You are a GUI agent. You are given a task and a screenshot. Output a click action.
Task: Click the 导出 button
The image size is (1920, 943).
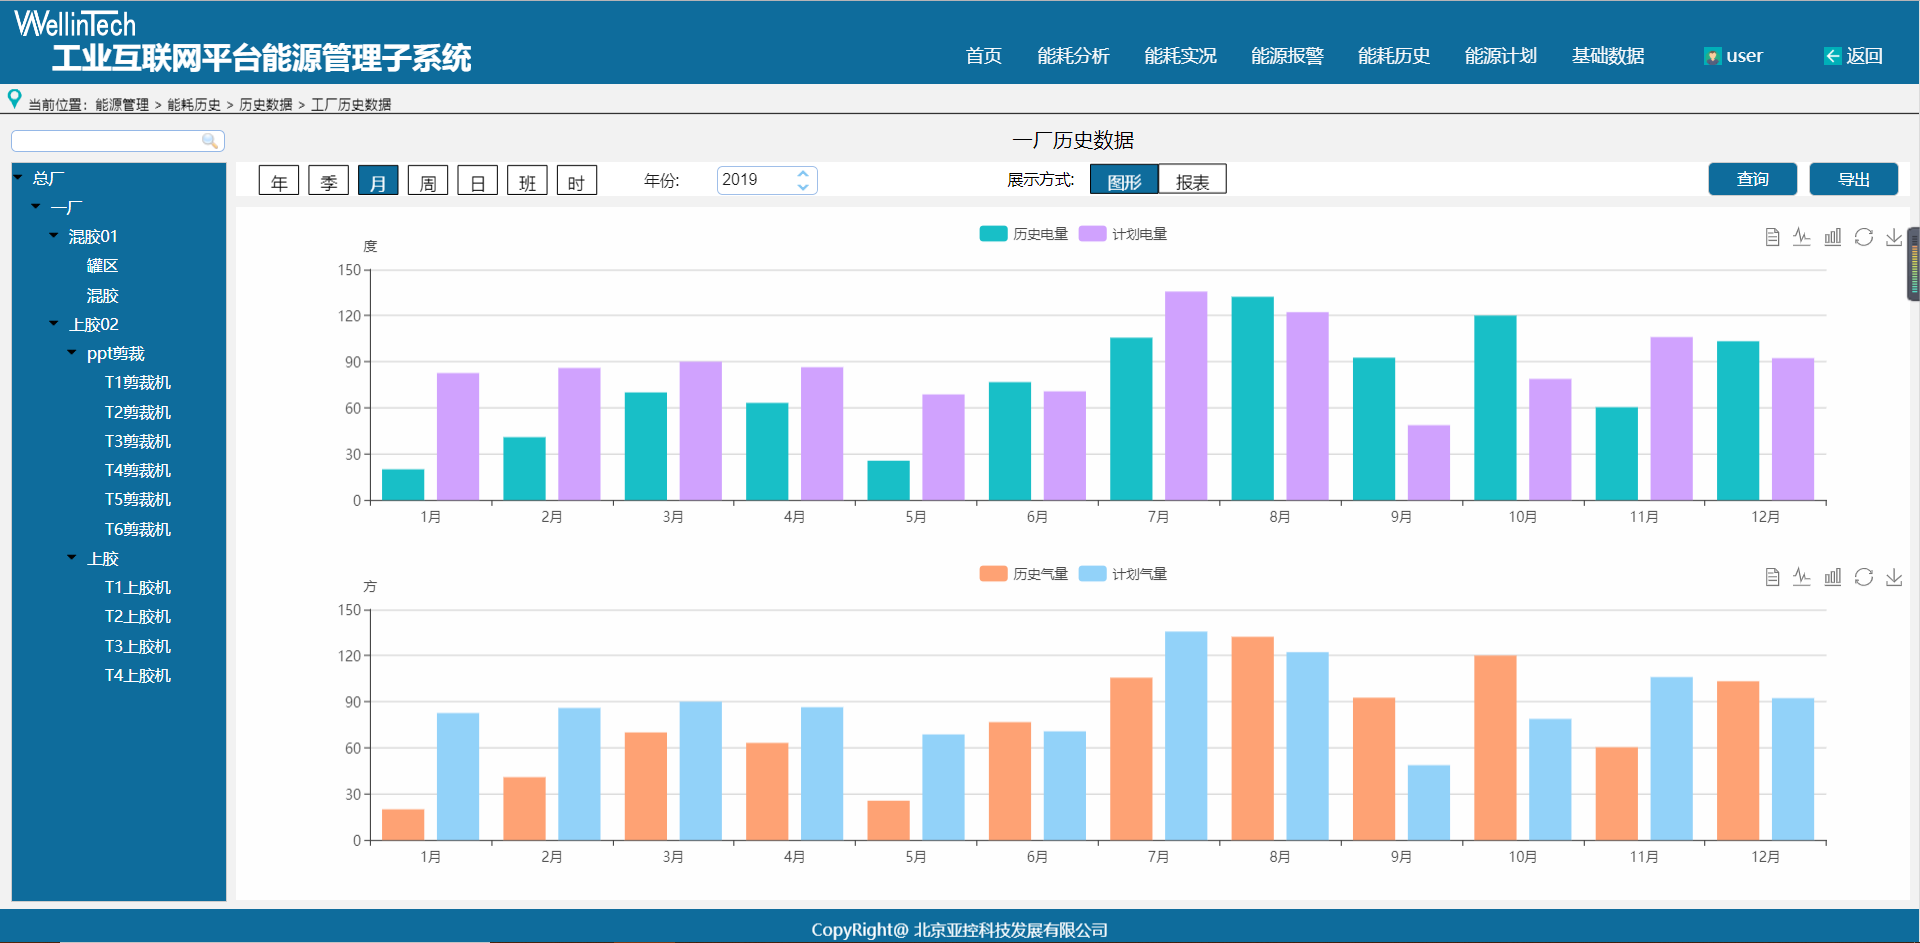coord(1854,179)
